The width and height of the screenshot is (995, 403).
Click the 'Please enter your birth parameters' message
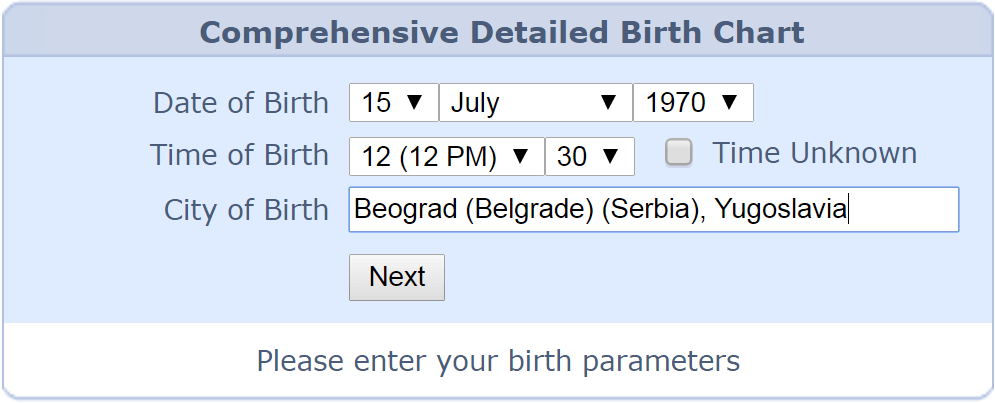[x=498, y=360]
